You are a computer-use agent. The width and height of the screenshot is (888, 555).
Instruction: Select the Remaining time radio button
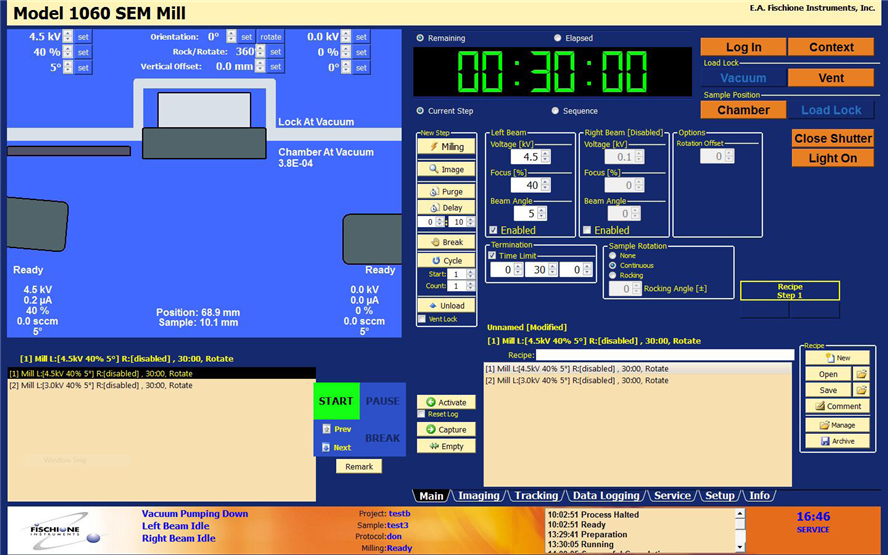(x=420, y=38)
